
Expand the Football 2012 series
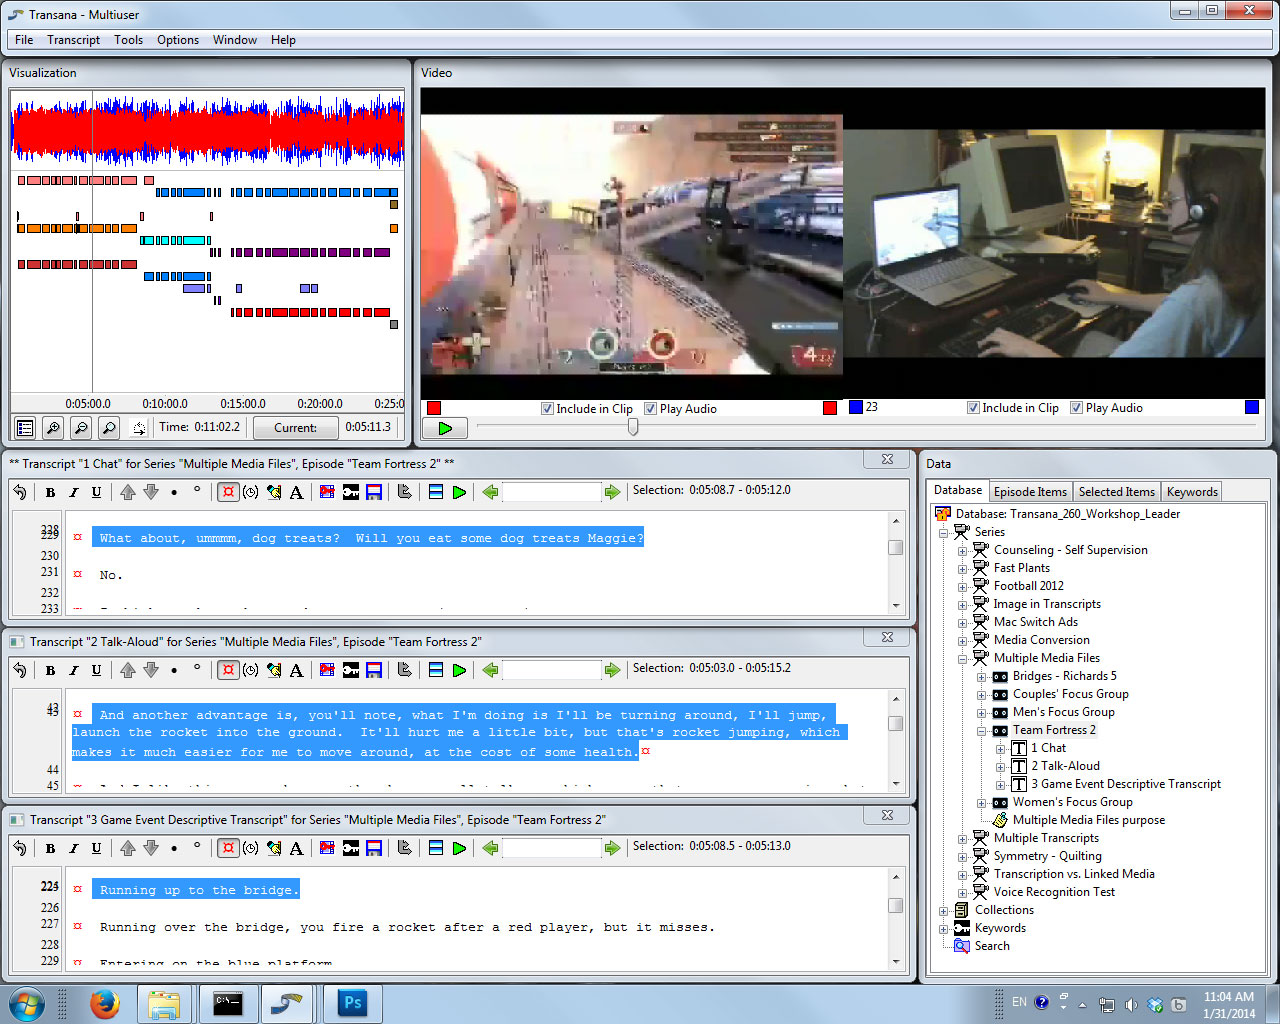(x=962, y=586)
